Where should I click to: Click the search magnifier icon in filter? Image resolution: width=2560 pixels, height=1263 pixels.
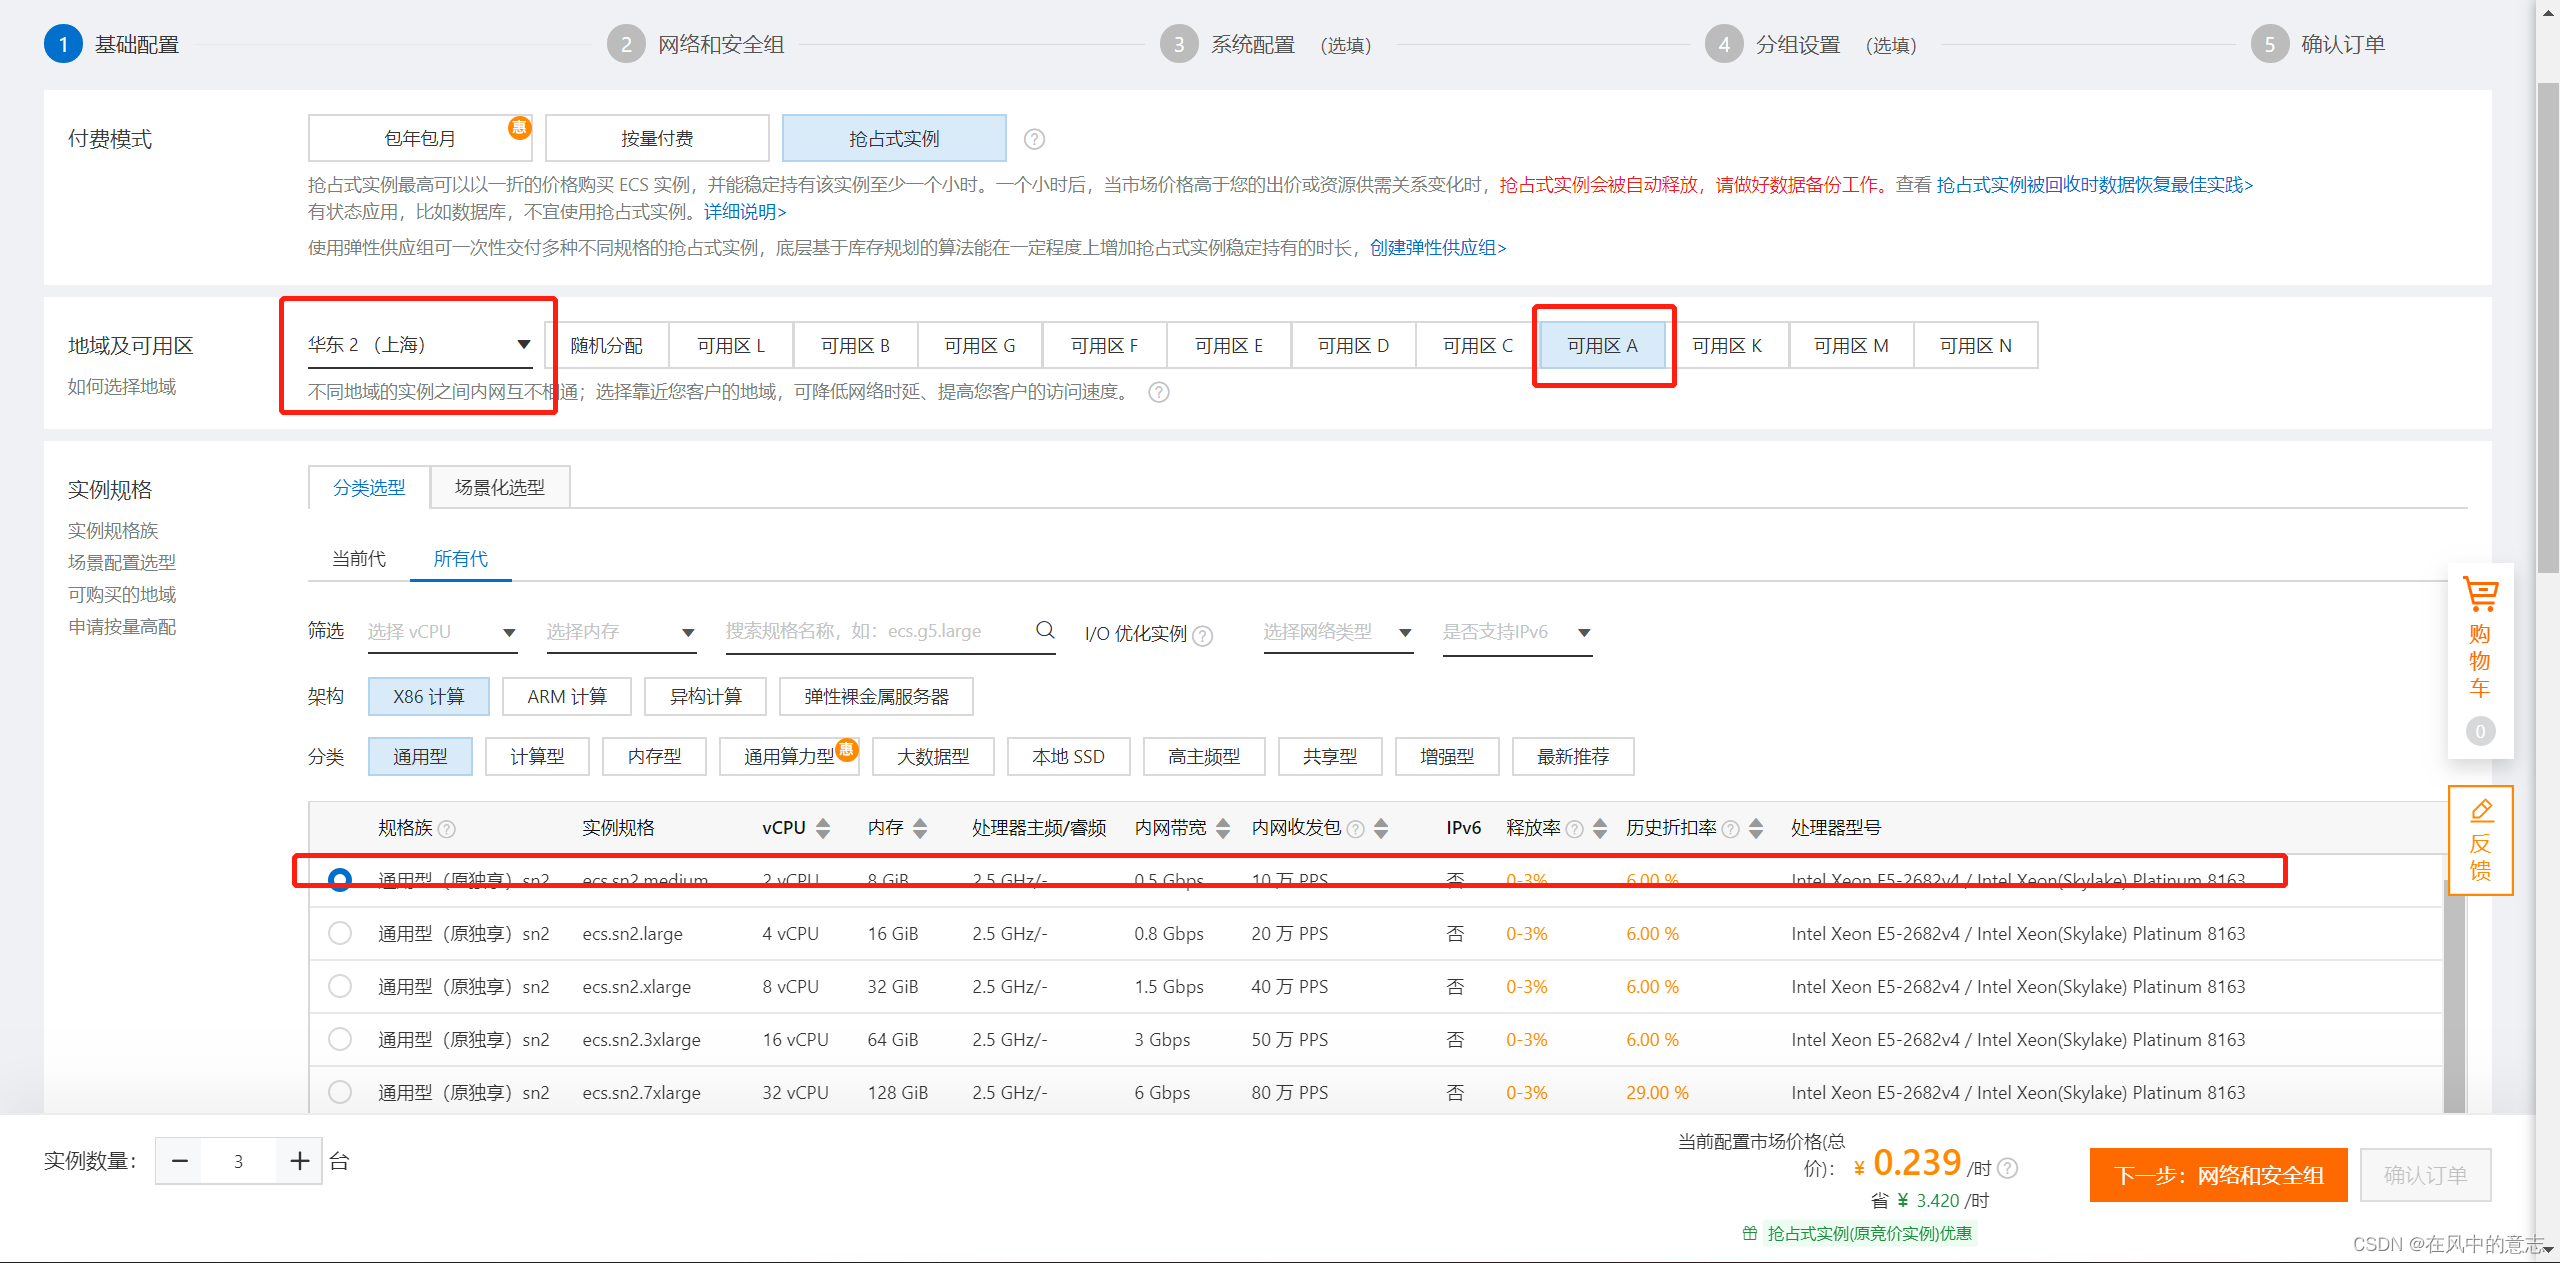[1045, 630]
